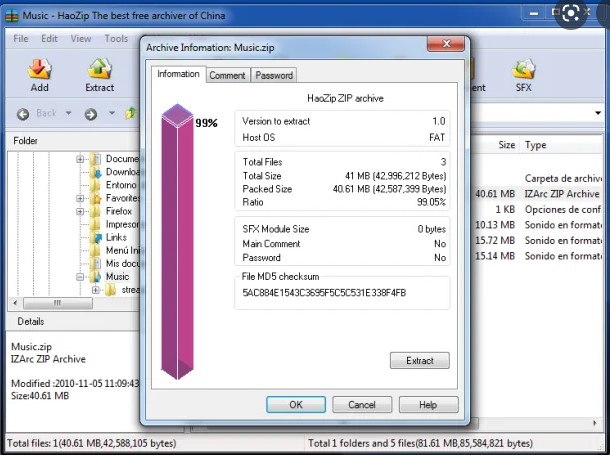610x455 pixels.
Task: Select the 40.61 MB IZArc ZIP Archive row
Action: (537, 194)
